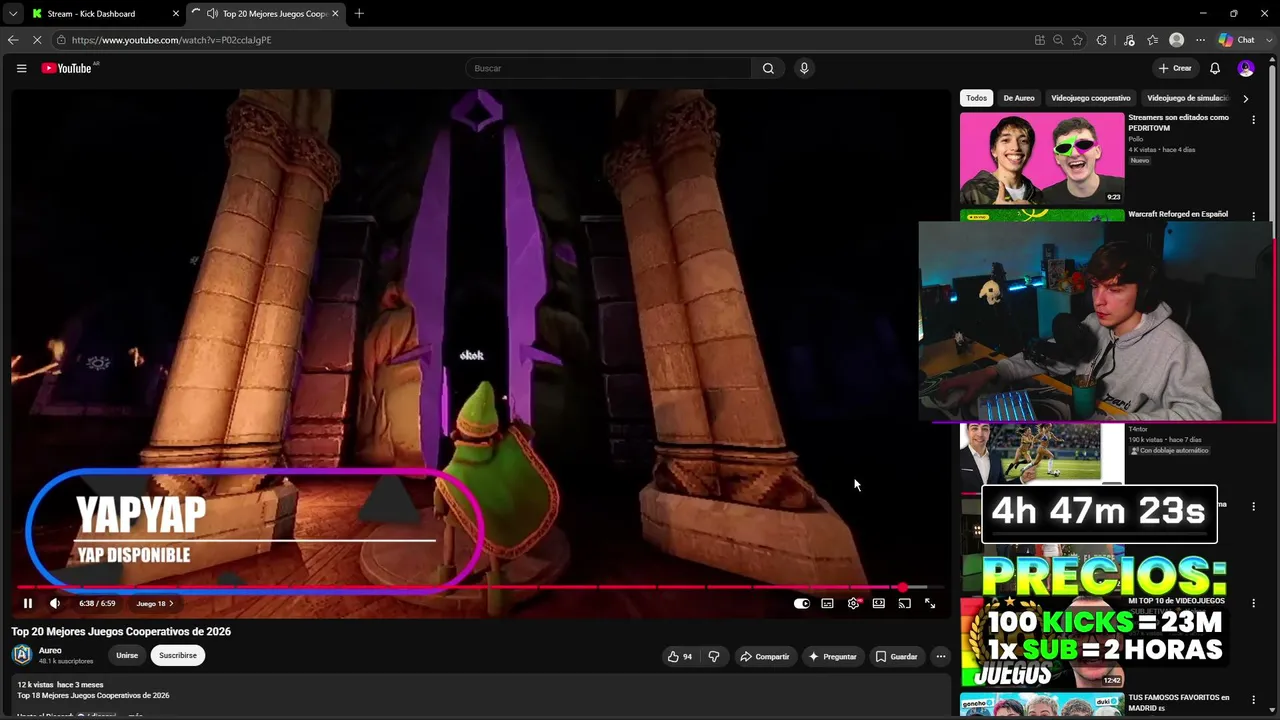1280x720 pixels.
Task: Open the browser extensions puzzle icon
Action: click(x=1102, y=40)
